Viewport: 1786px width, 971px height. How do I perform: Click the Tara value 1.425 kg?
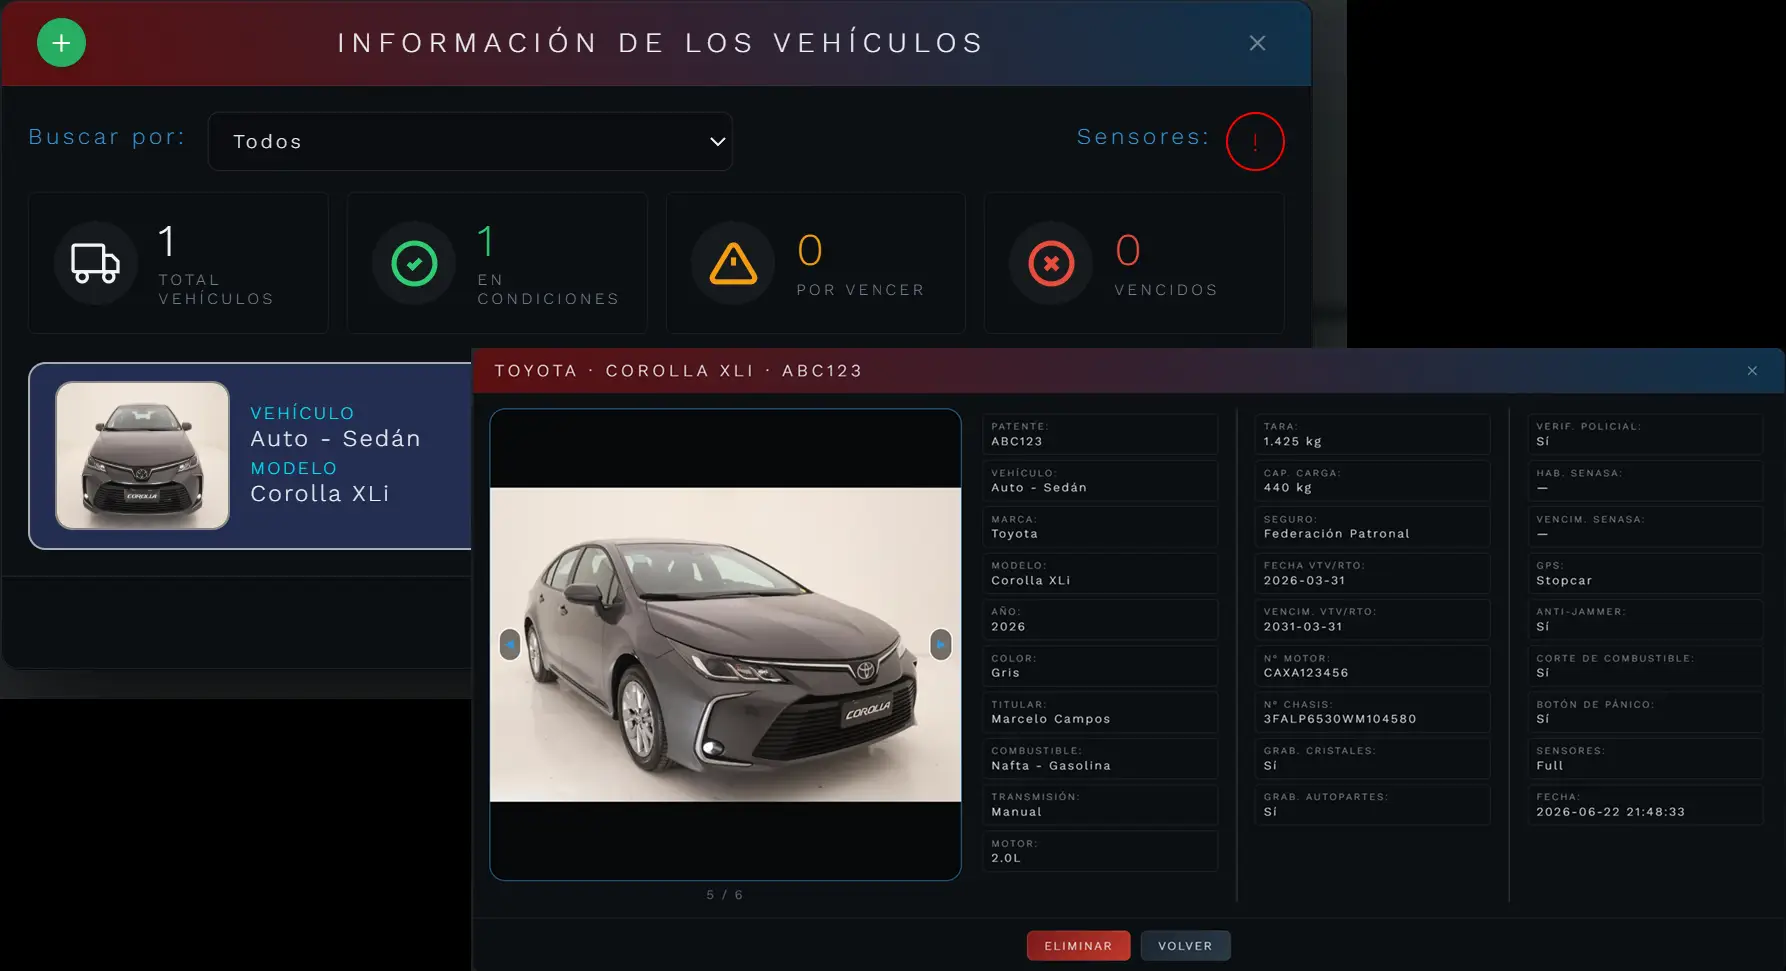pyautogui.click(x=1292, y=441)
